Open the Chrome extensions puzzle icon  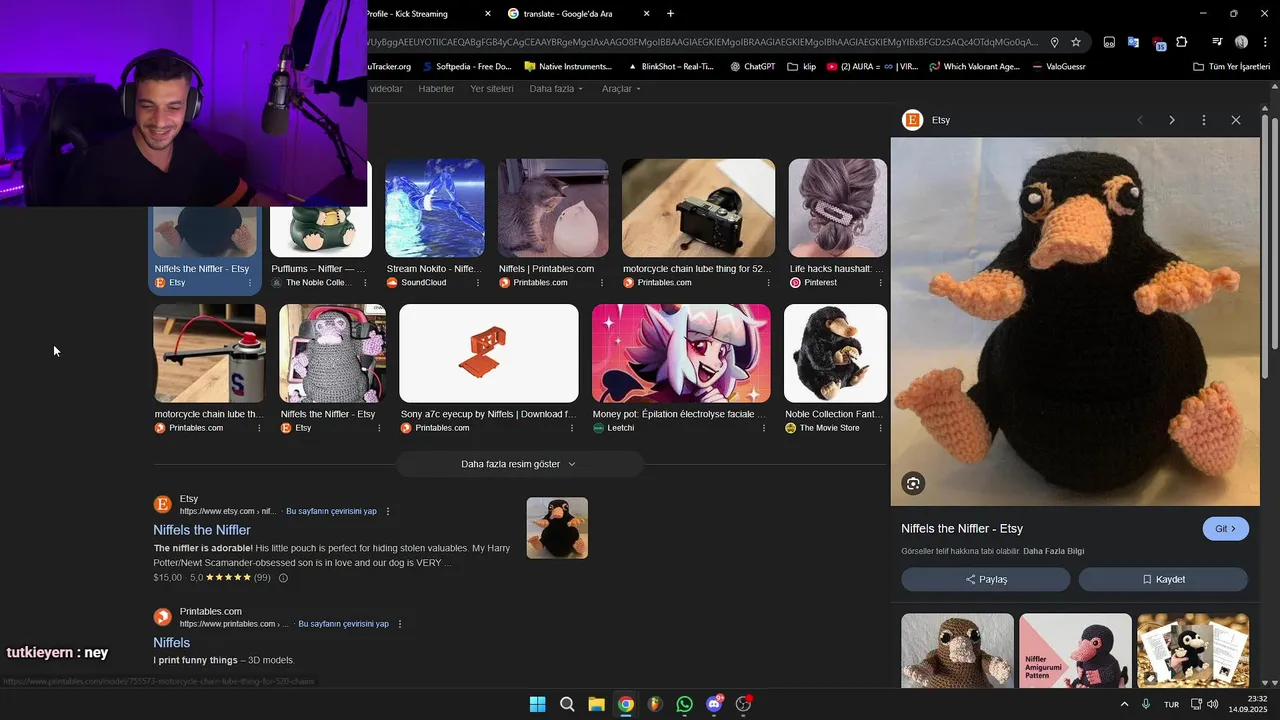pos(1182,42)
